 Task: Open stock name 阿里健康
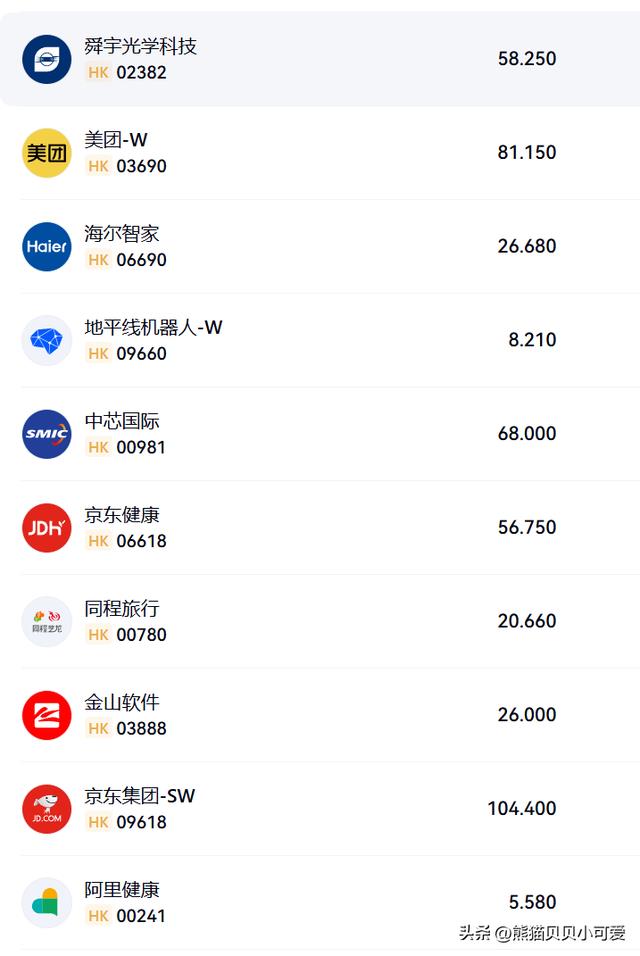tap(122, 890)
